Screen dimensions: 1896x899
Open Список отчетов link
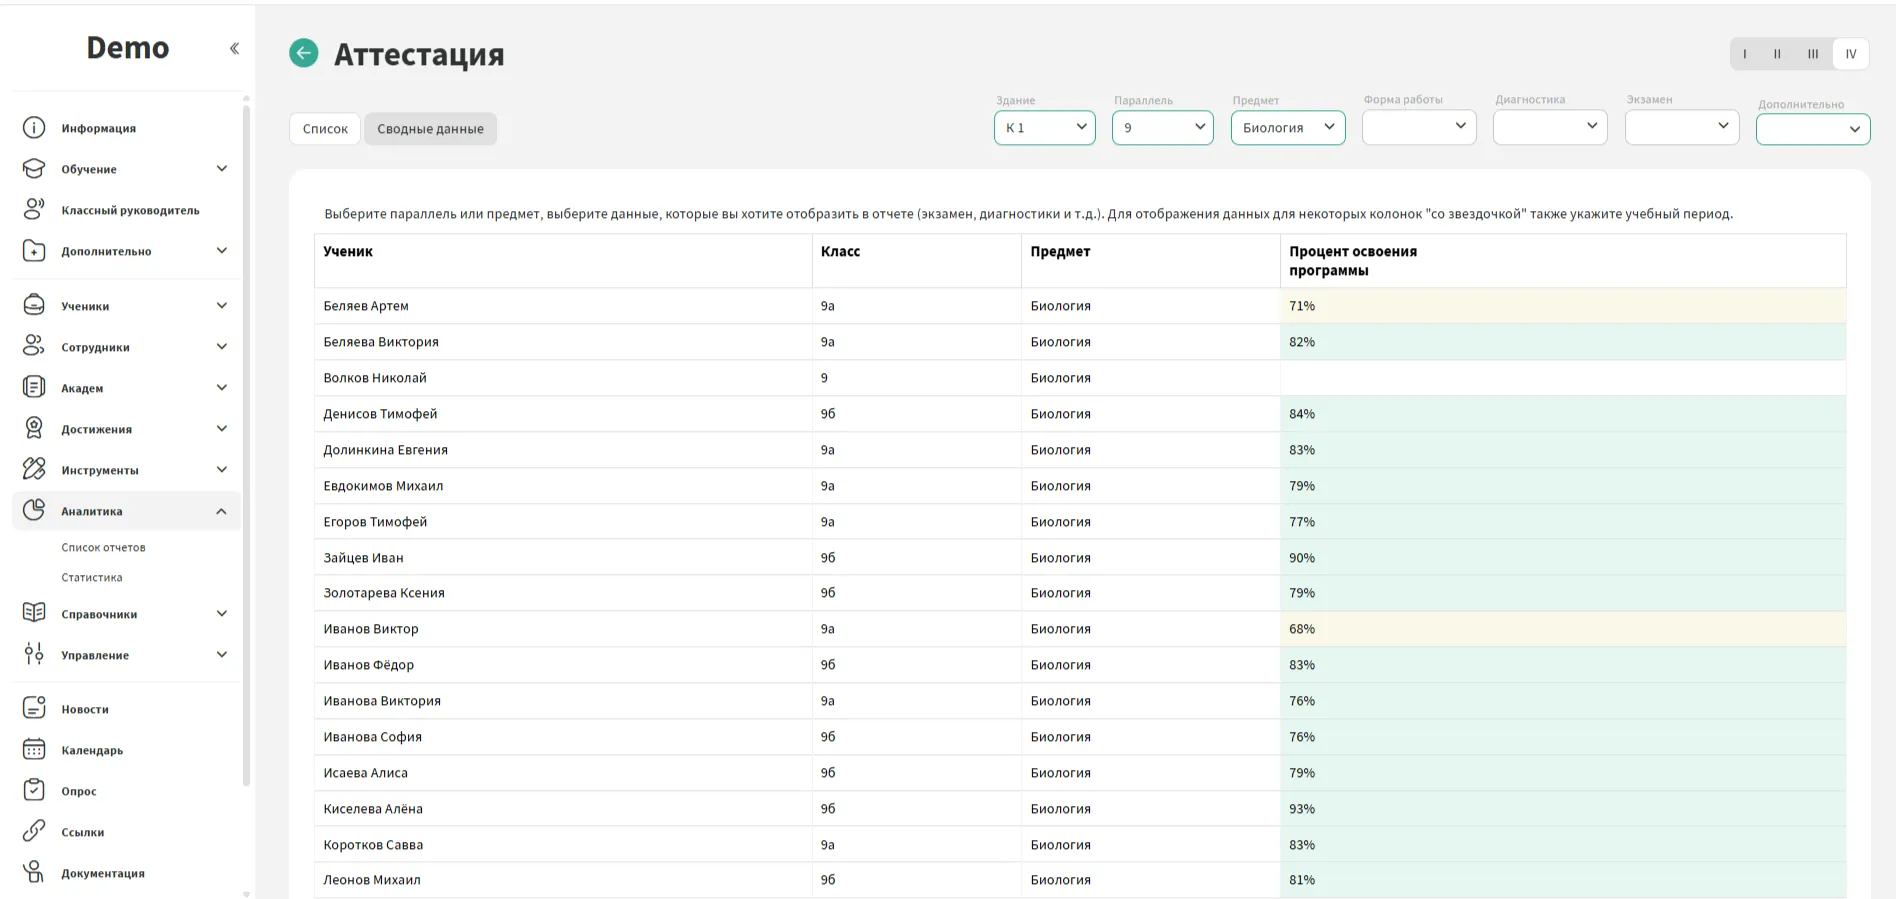coord(103,547)
